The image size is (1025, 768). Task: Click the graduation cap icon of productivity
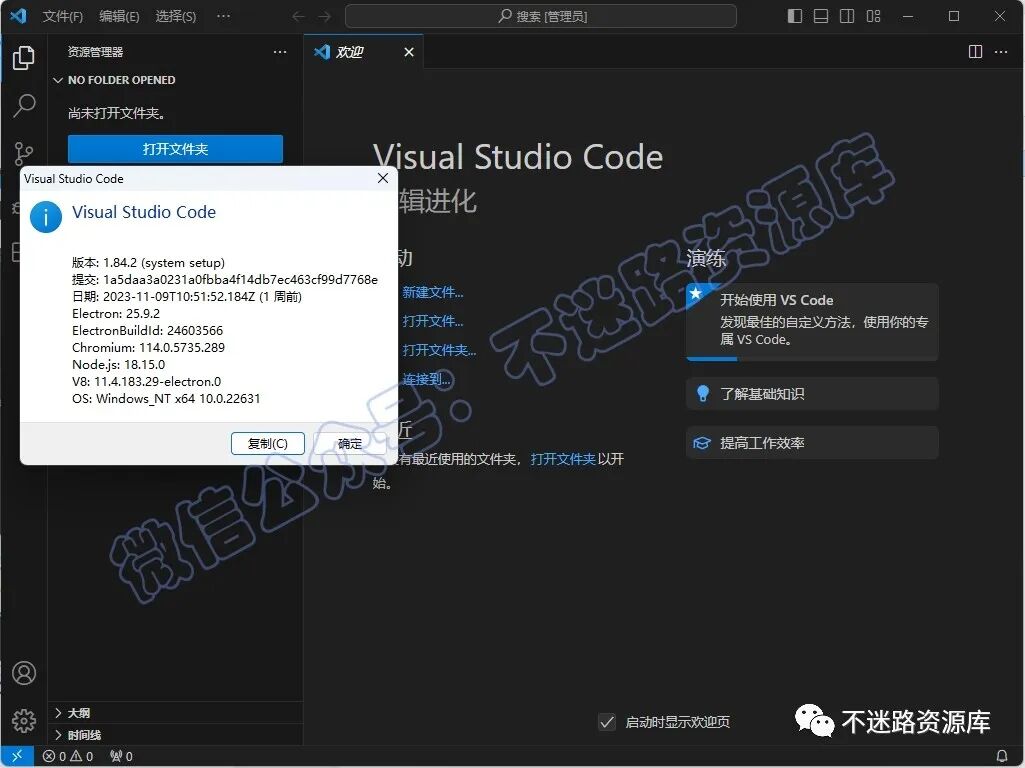(701, 443)
